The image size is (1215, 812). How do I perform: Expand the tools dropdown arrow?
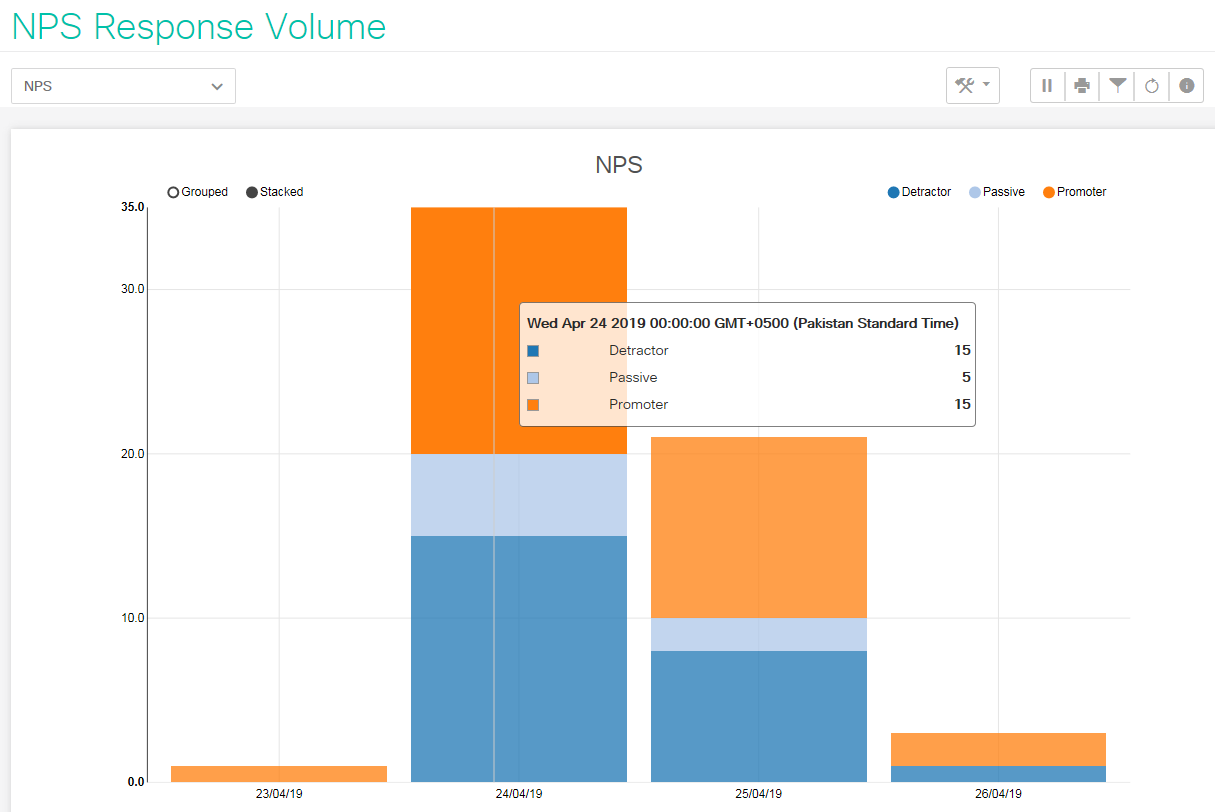(984, 86)
